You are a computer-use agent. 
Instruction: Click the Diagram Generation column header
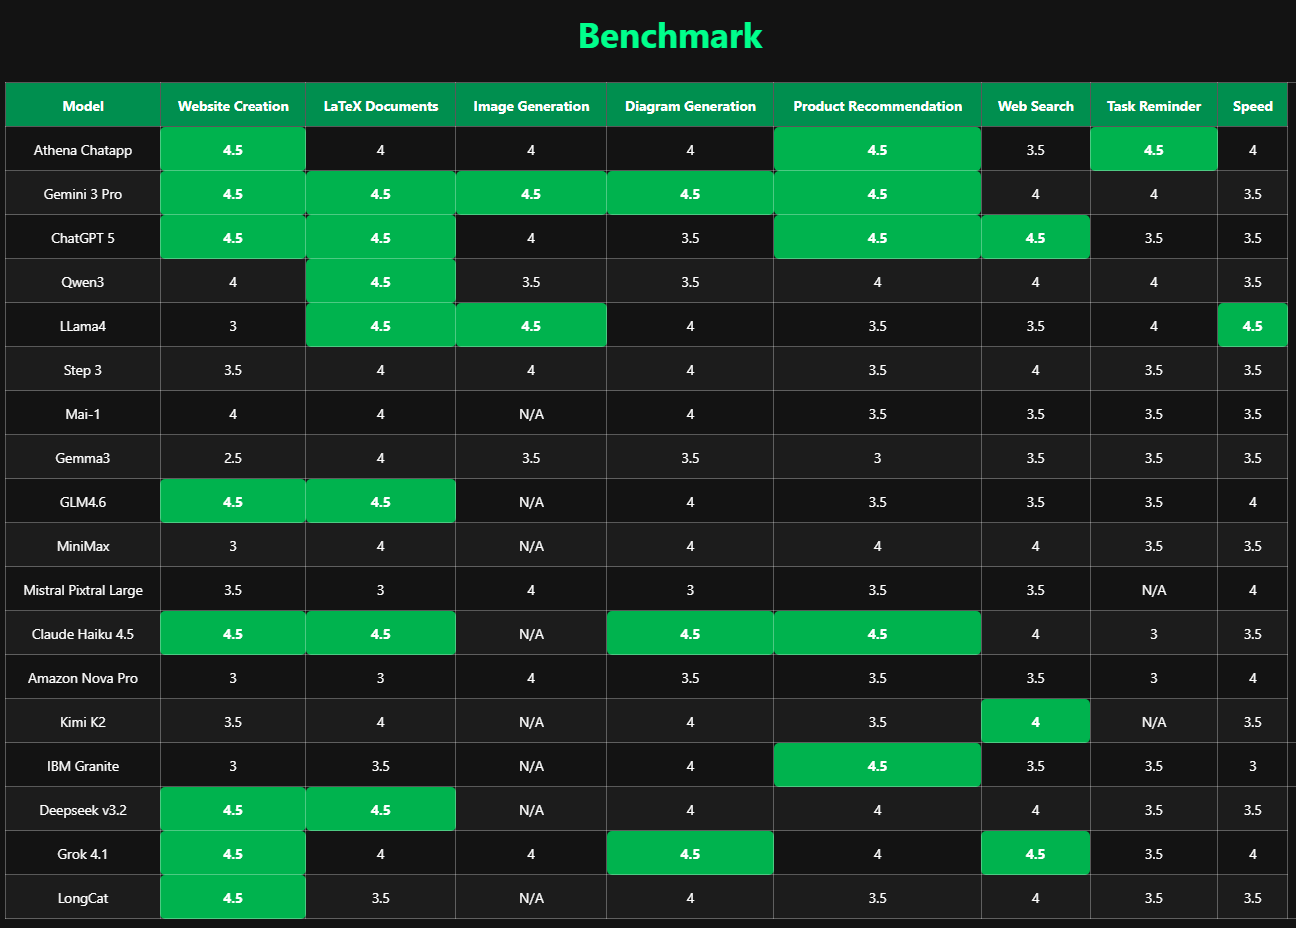point(690,106)
